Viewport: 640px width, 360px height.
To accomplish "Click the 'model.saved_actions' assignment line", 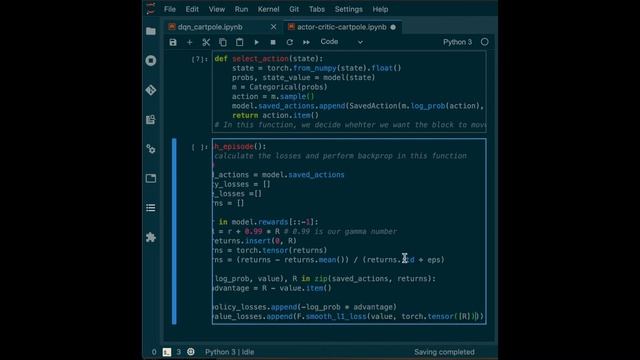I will coord(279,175).
